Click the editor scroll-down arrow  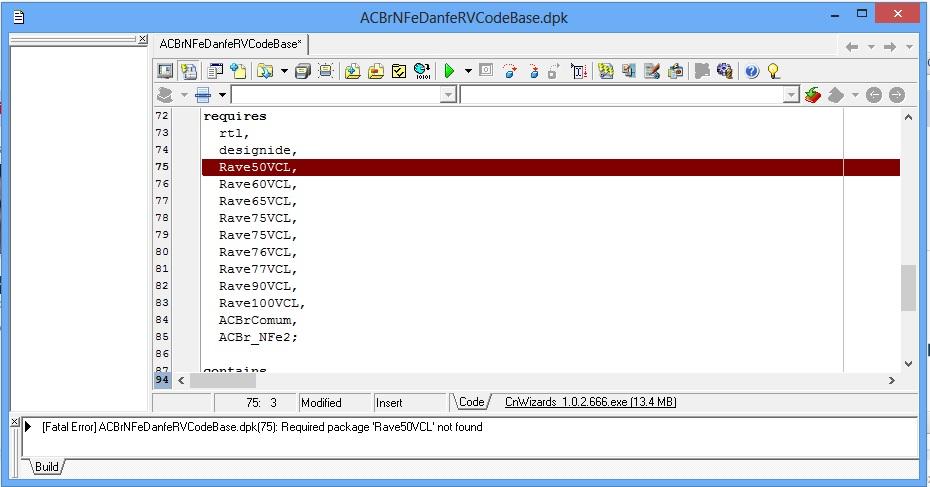(908, 364)
